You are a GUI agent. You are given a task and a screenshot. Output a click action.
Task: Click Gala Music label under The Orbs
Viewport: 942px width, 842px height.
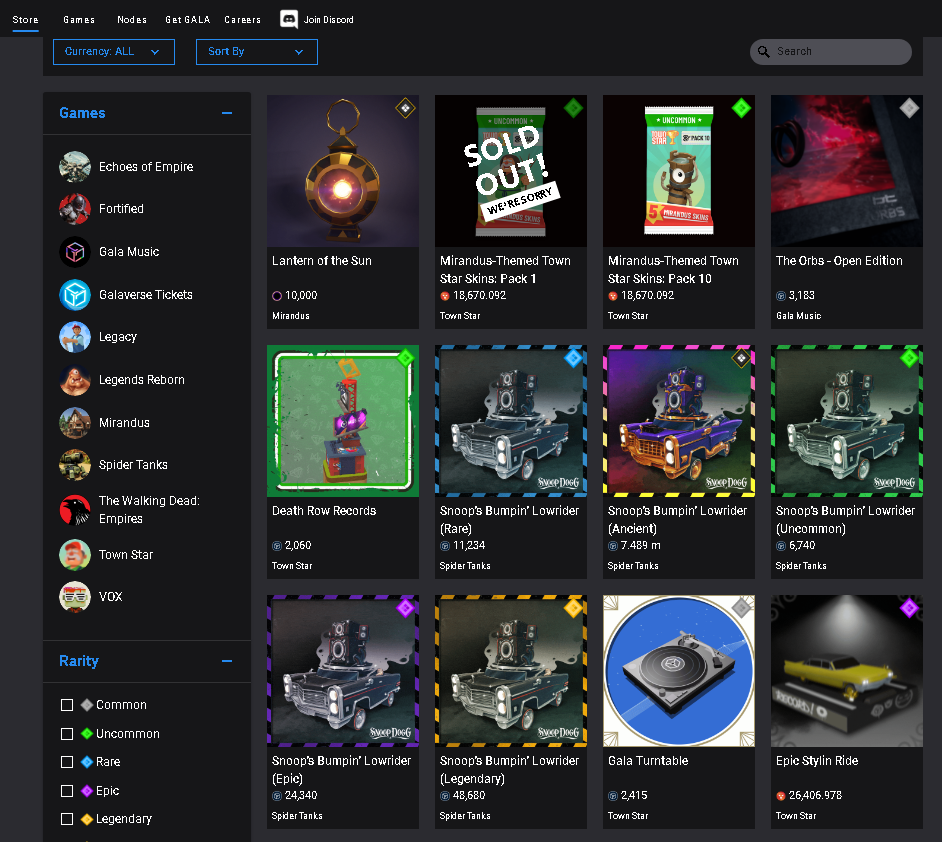[798, 316]
